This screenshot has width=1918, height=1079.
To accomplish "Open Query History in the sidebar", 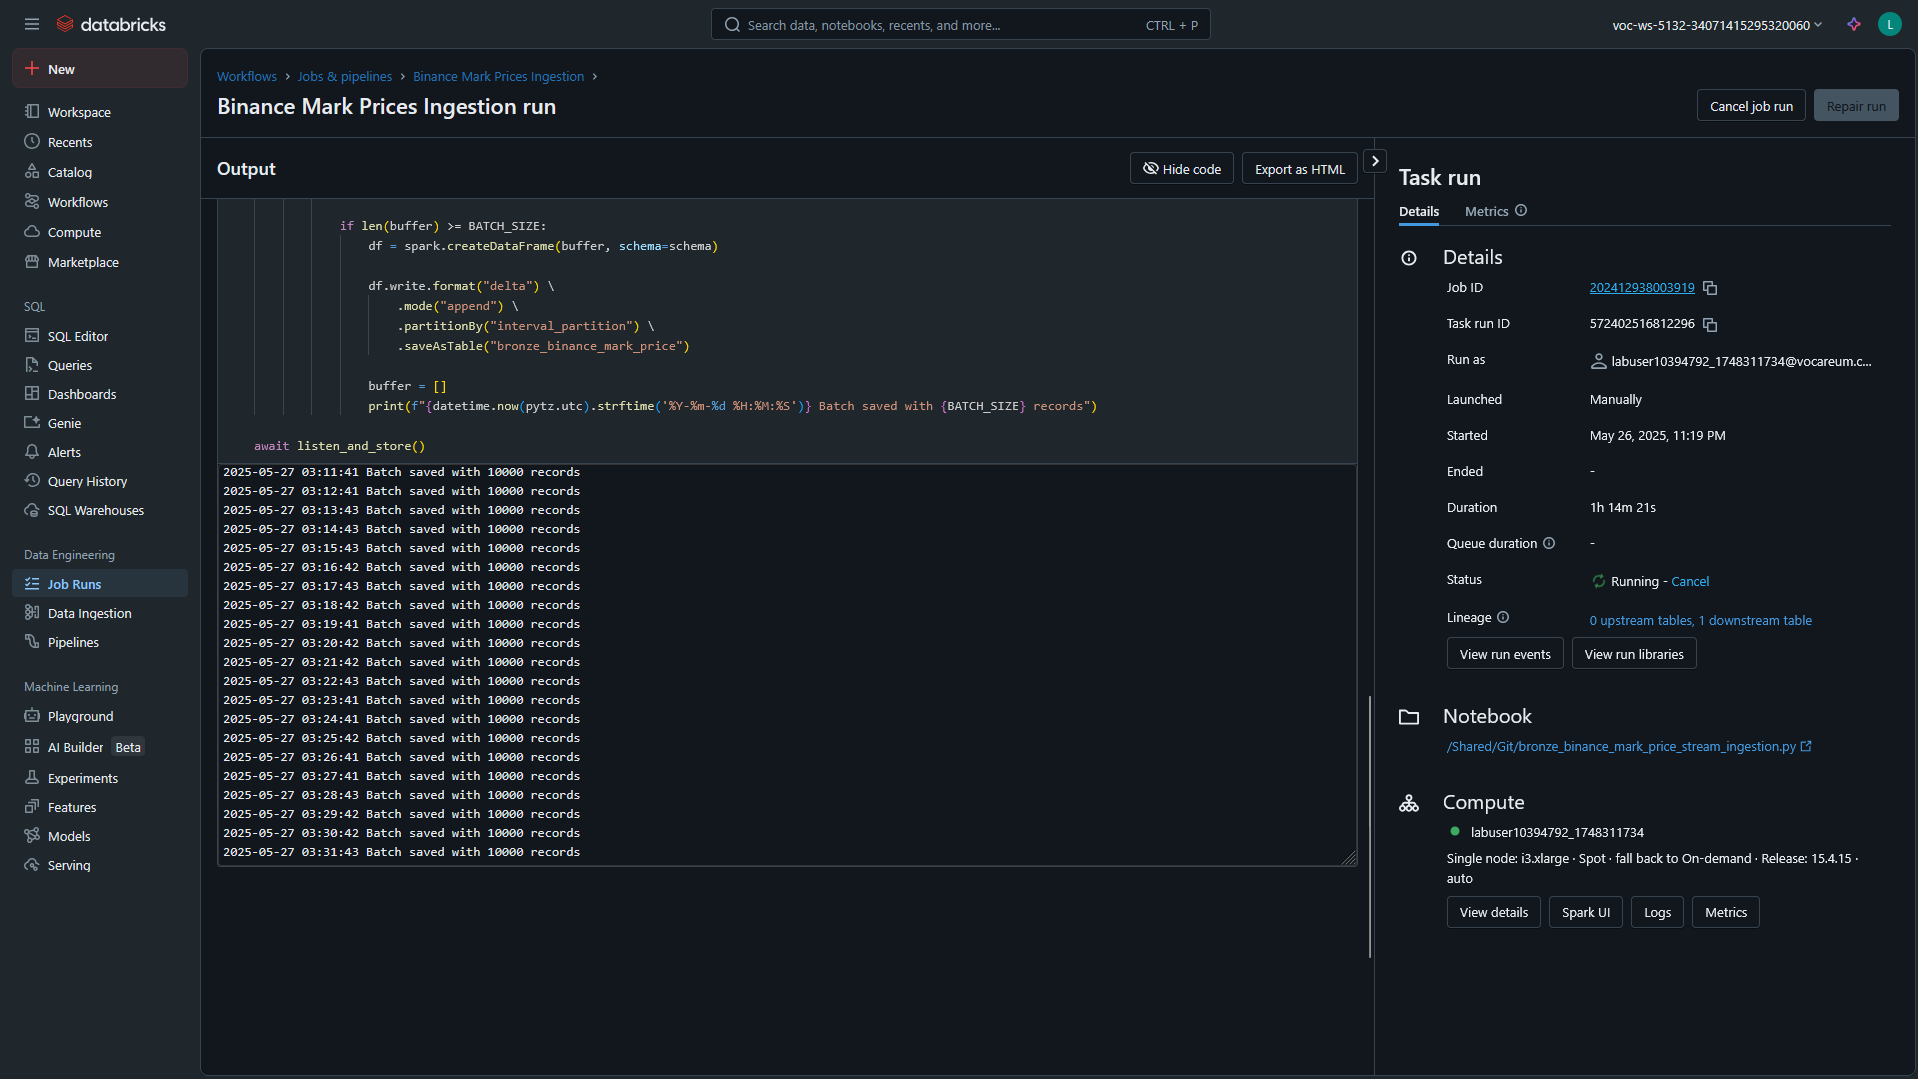I will tap(100, 481).
